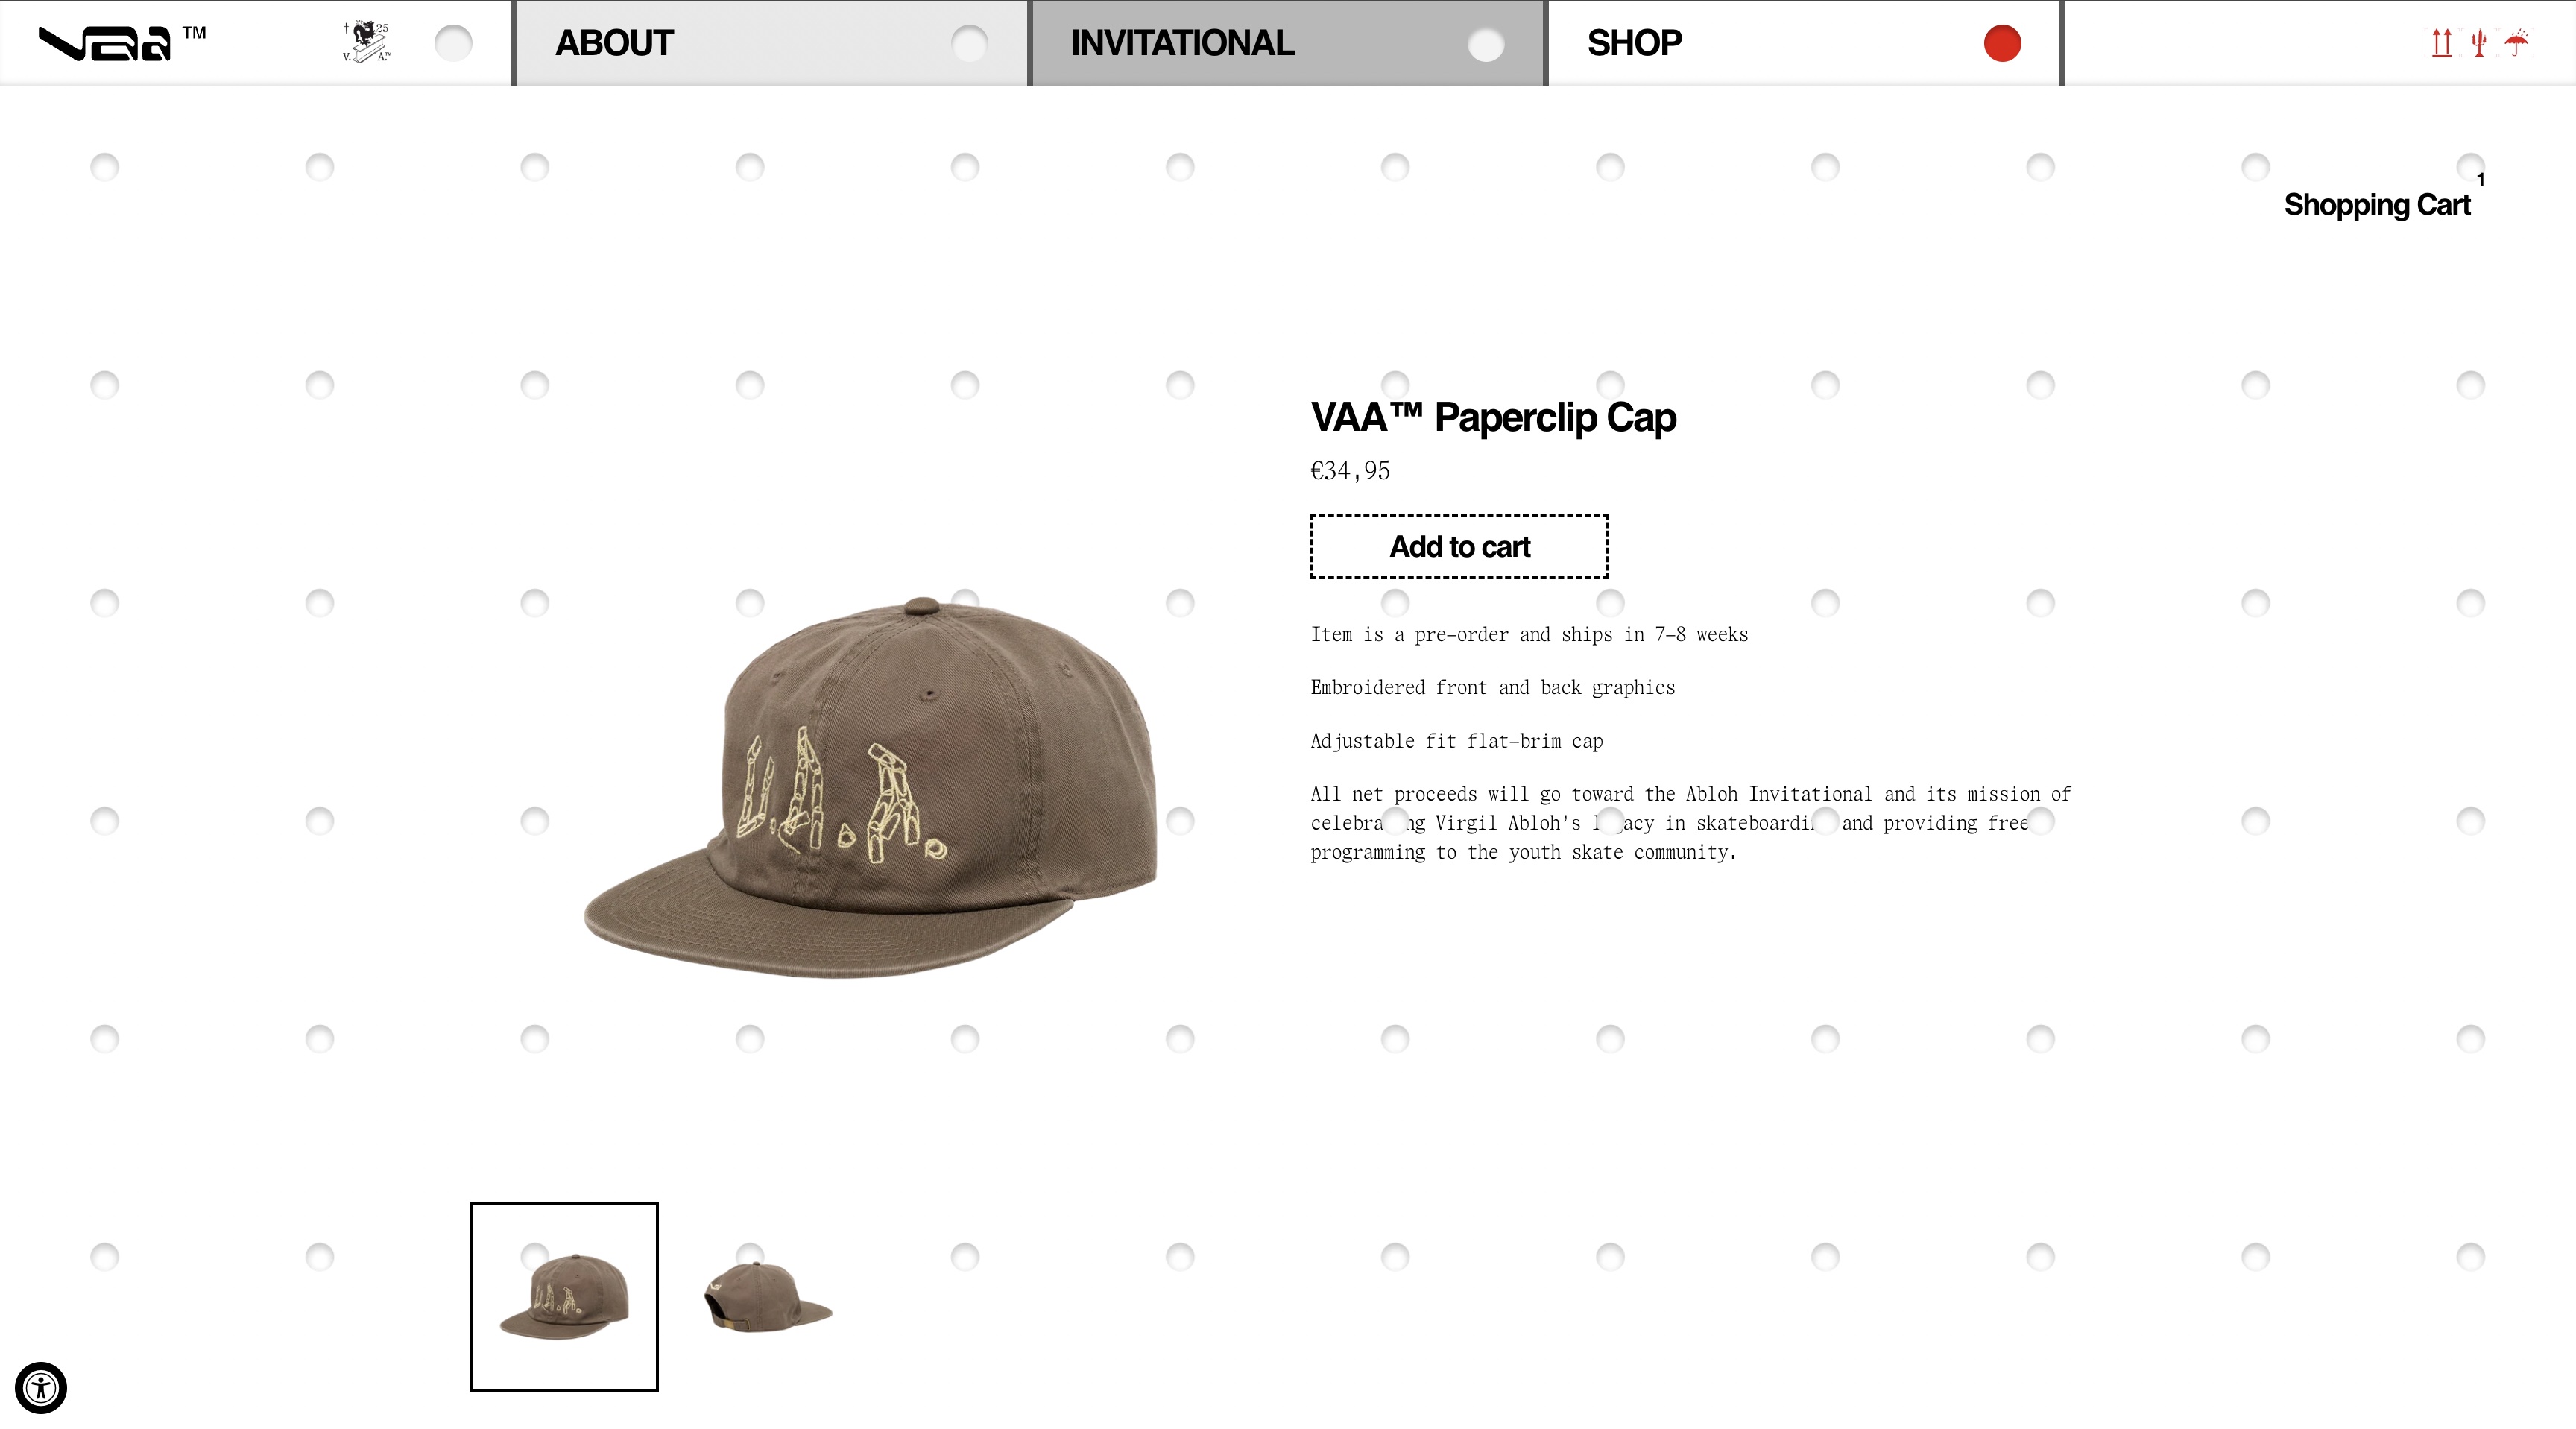
Task: Toggle the indicator dot in INVITATIONAL tab
Action: tap(1485, 43)
